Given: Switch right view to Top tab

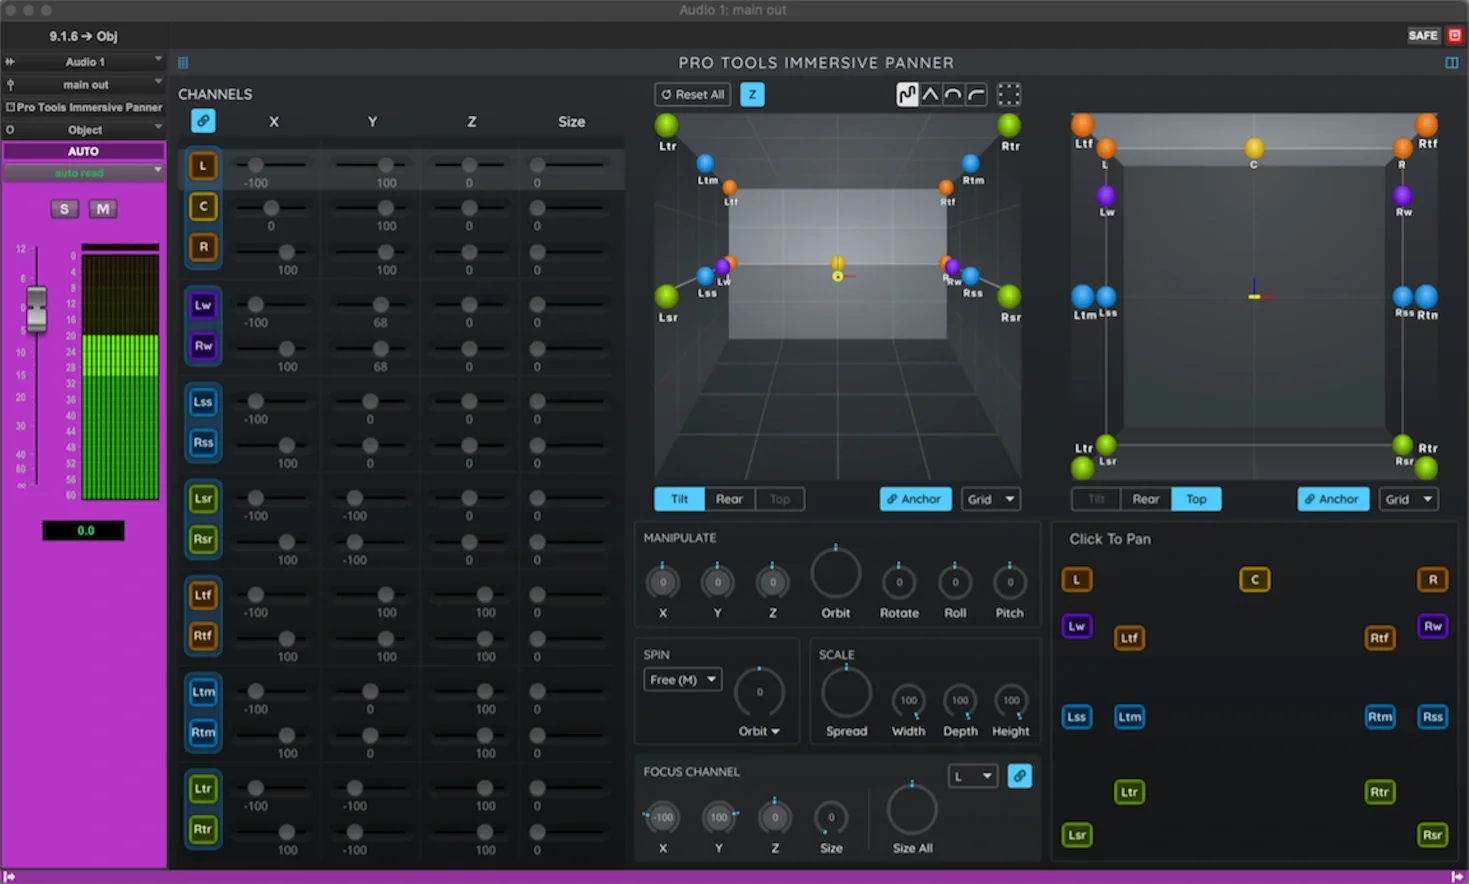Looking at the screenshot, I should tap(1196, 499).
